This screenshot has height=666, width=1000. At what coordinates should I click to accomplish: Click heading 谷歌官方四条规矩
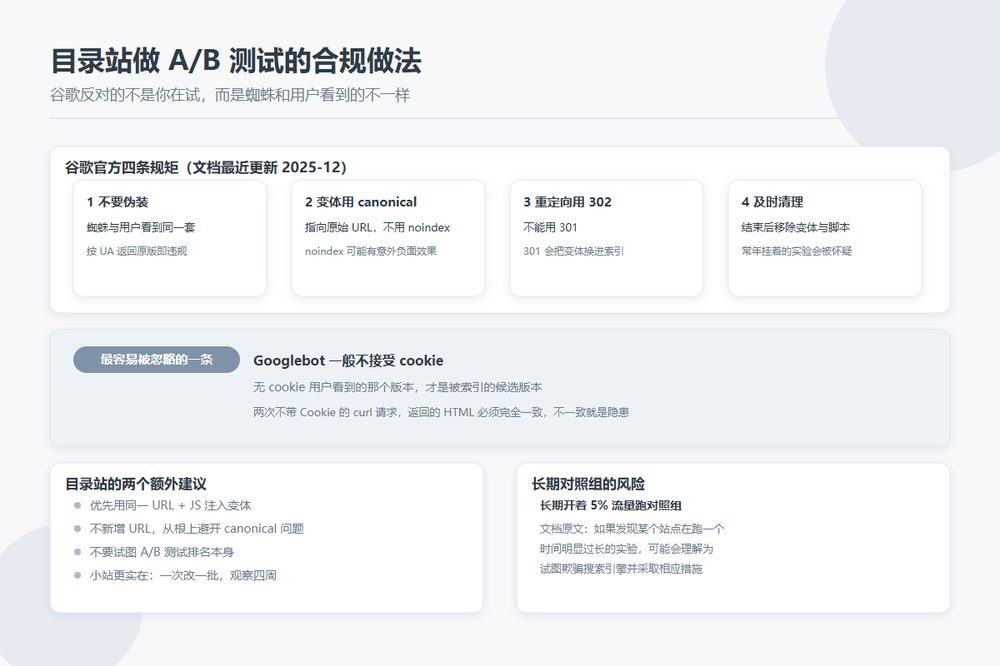click(206, 167)
